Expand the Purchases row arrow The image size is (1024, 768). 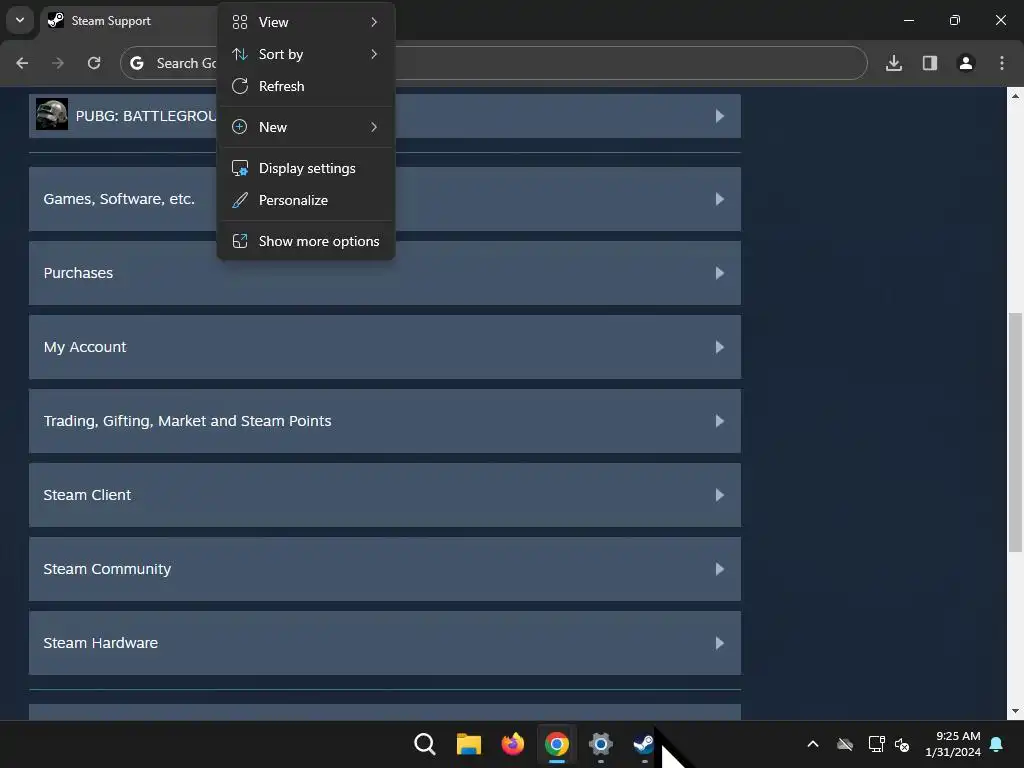pos(720,273)
